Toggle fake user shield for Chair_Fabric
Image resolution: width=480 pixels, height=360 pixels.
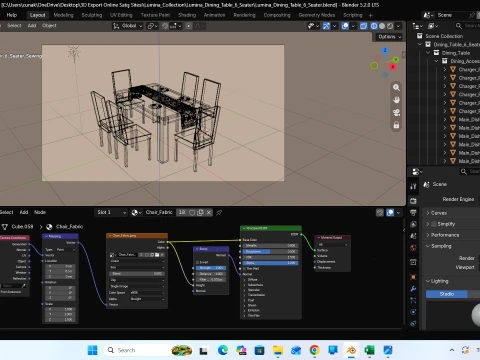pyautogui.click(x=192, y=212)
